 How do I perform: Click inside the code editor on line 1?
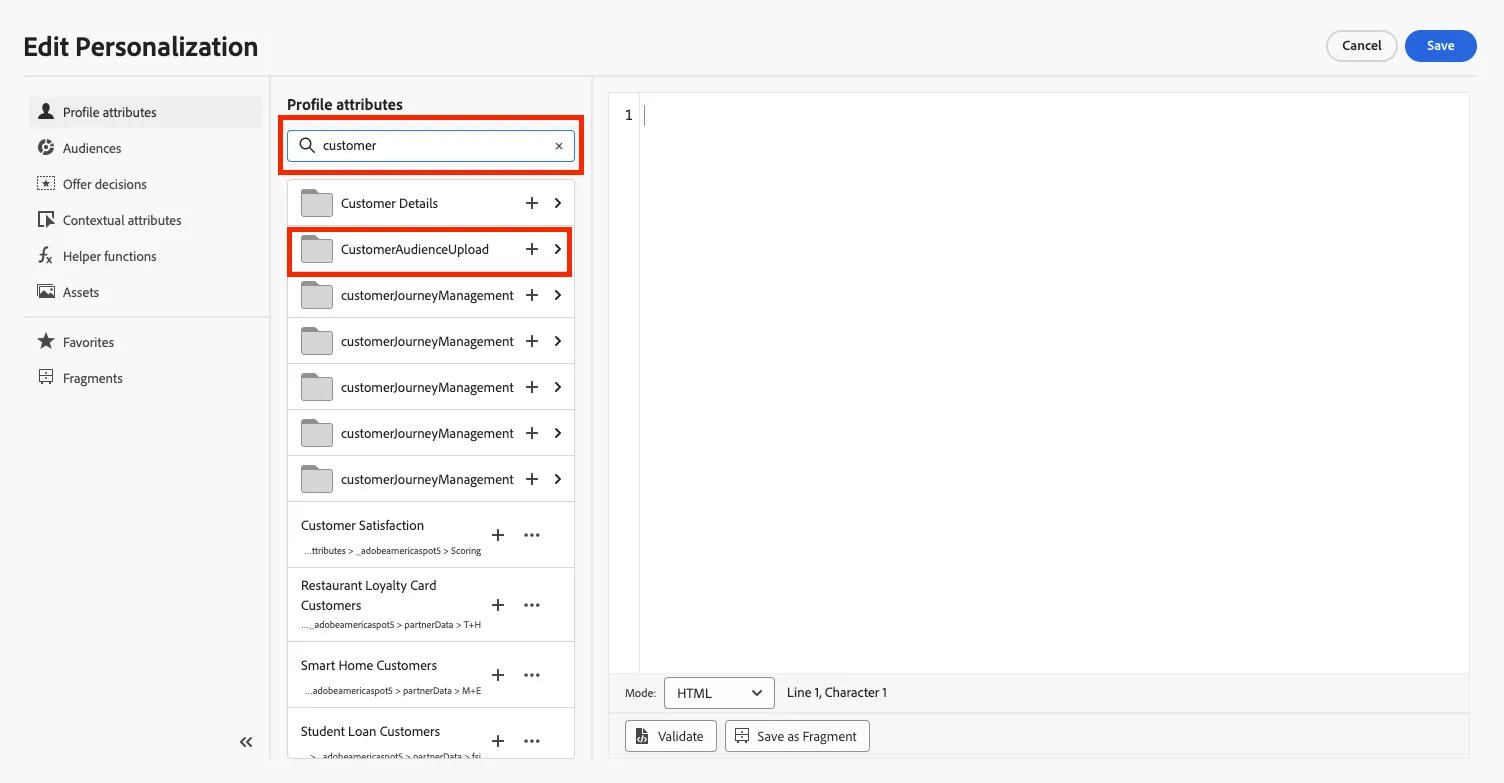1054,116
